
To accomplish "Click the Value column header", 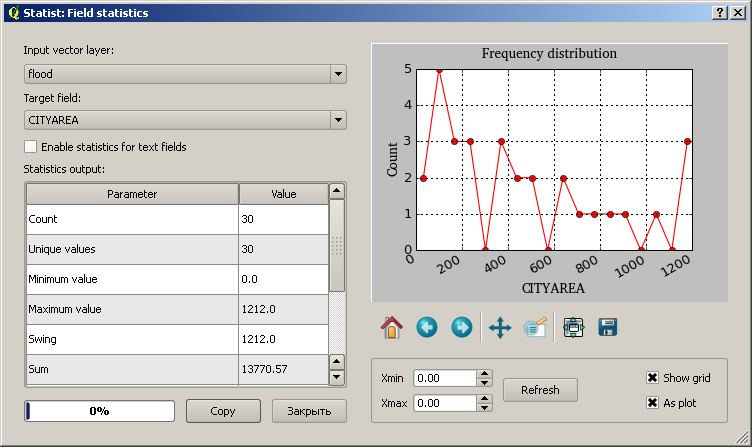I will [x=283, y=194].
